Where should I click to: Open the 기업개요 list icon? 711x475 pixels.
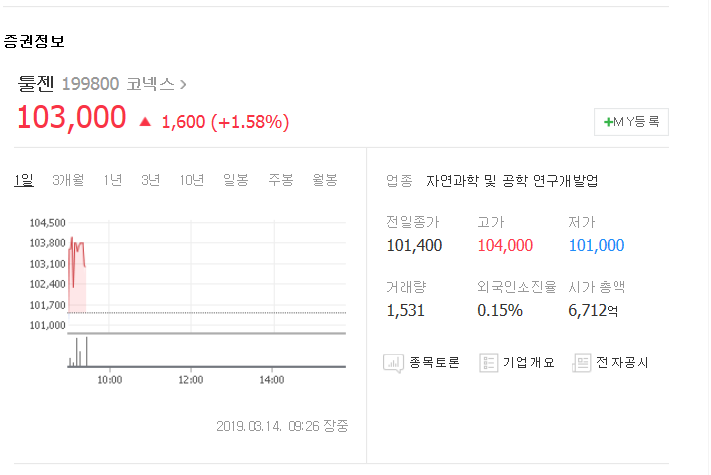click(488, 363)
